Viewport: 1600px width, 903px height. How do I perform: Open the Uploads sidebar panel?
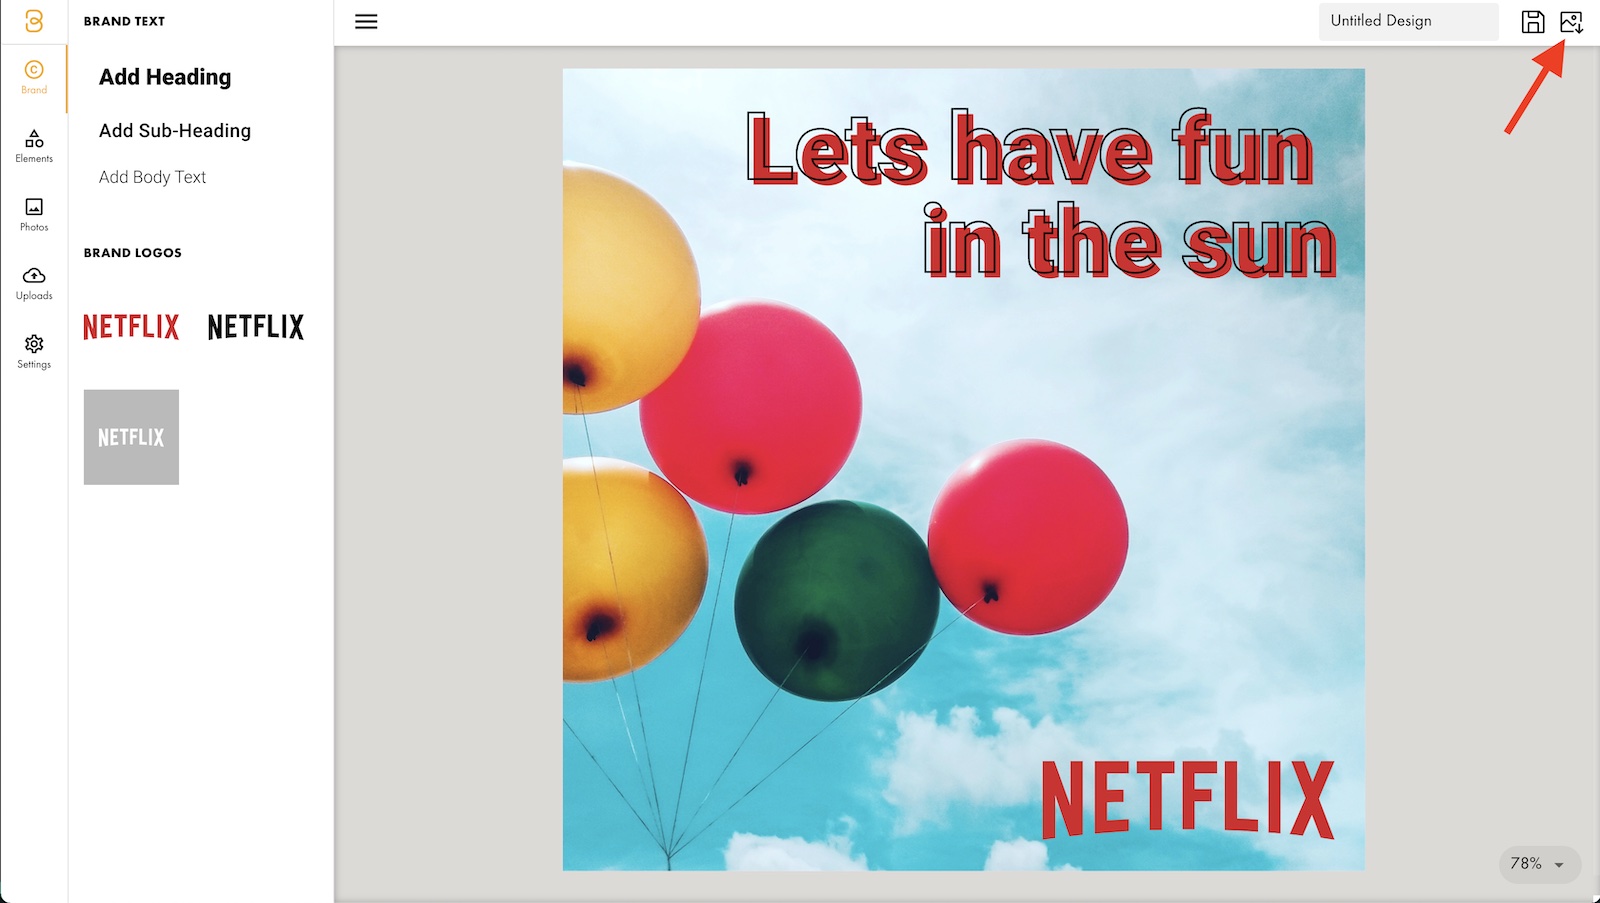[x=34, y=283]
